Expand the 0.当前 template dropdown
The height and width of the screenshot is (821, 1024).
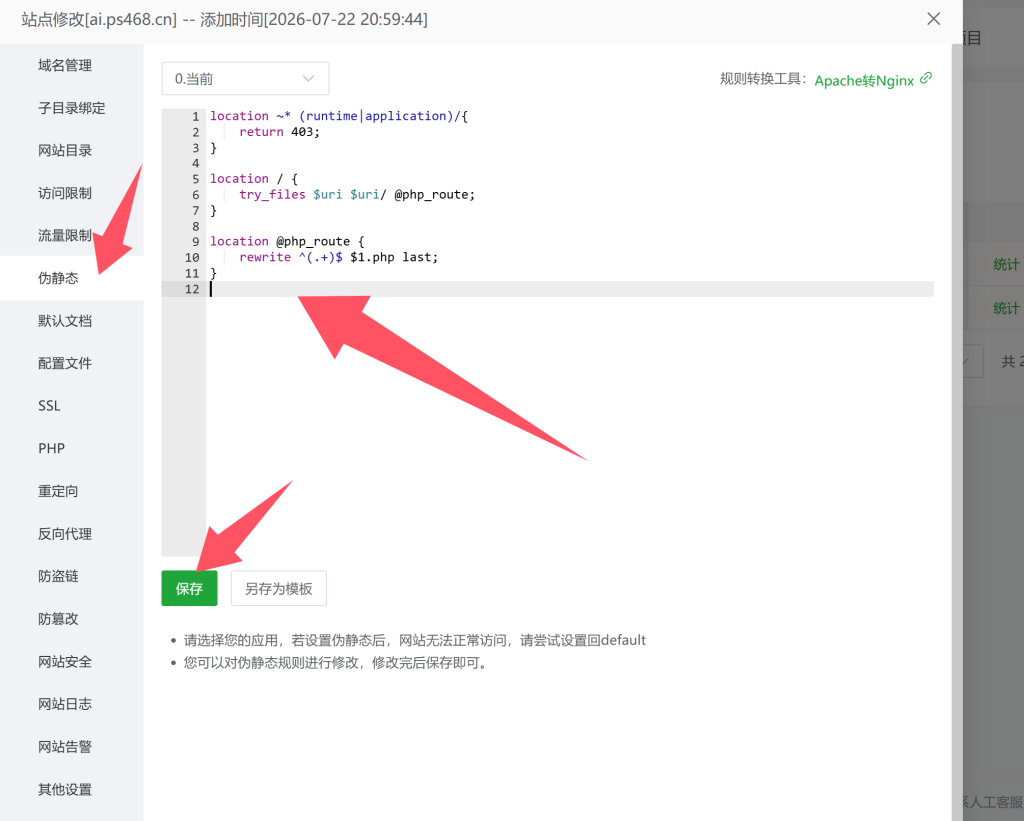(245, 79)
